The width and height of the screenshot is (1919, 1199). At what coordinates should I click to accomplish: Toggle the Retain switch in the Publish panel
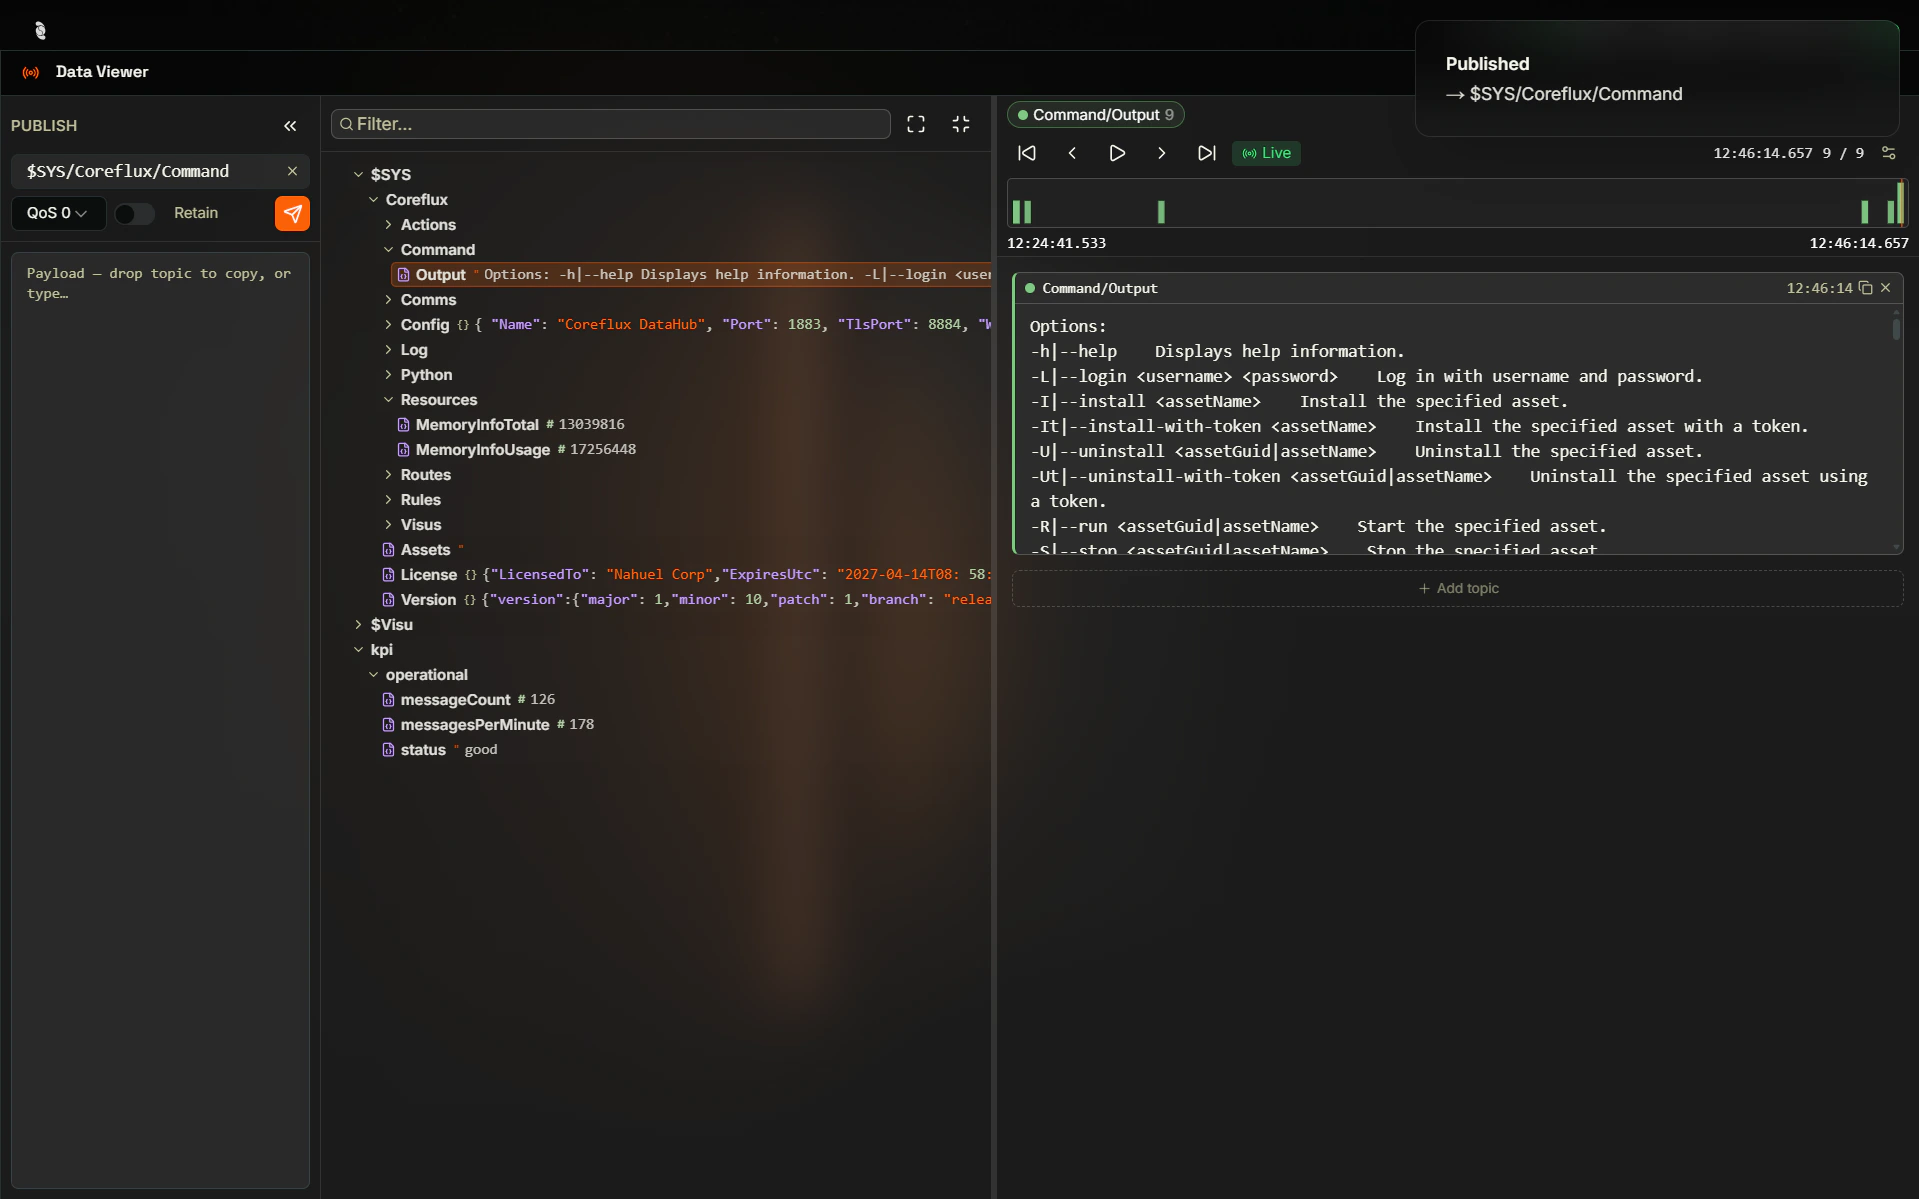click(134, 213)
